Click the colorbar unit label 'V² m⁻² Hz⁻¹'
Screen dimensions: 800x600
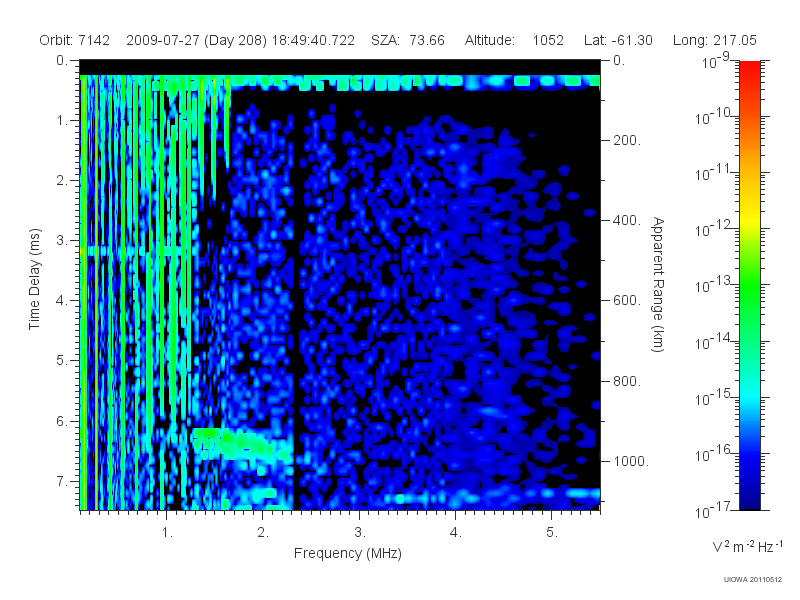[747, 546]
